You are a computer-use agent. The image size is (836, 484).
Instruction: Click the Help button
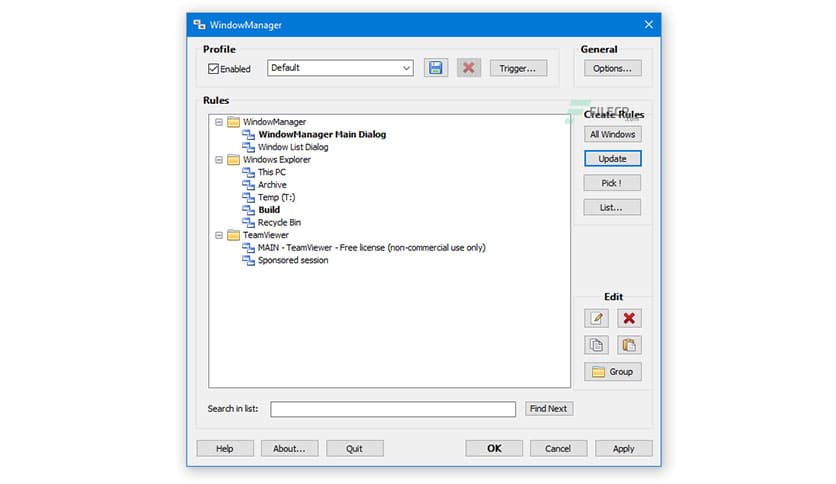click(225, 448)
